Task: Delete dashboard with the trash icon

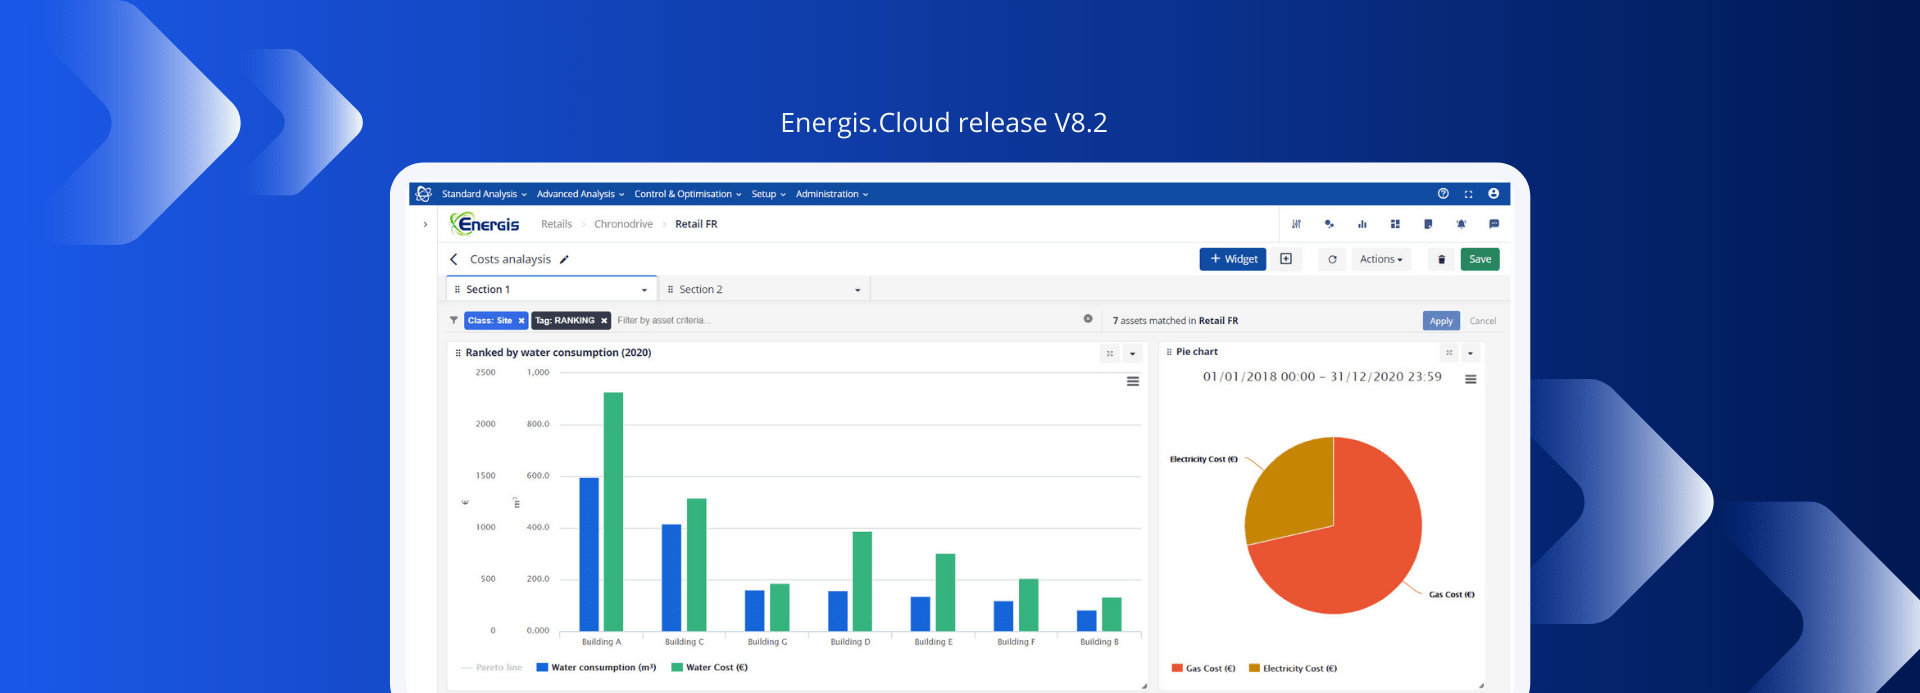Action: coord(1441,259)
